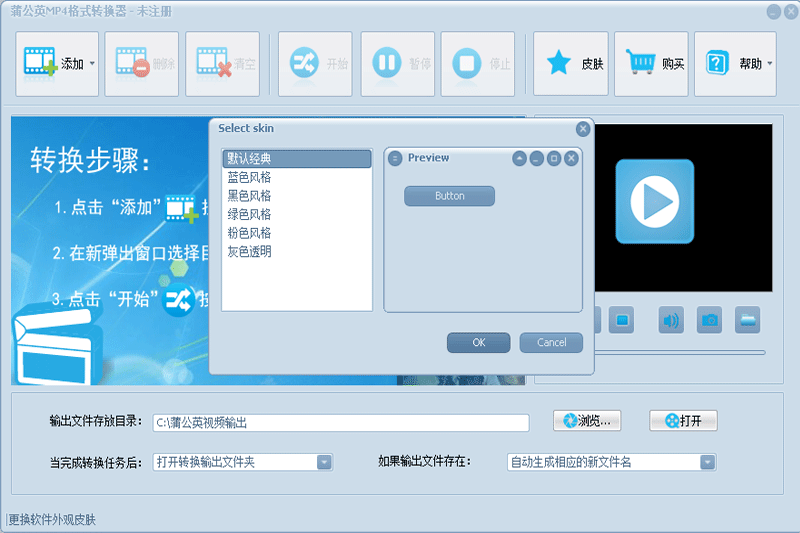
Task: Click Preview window close icon
Action: [x=571, y=159]
